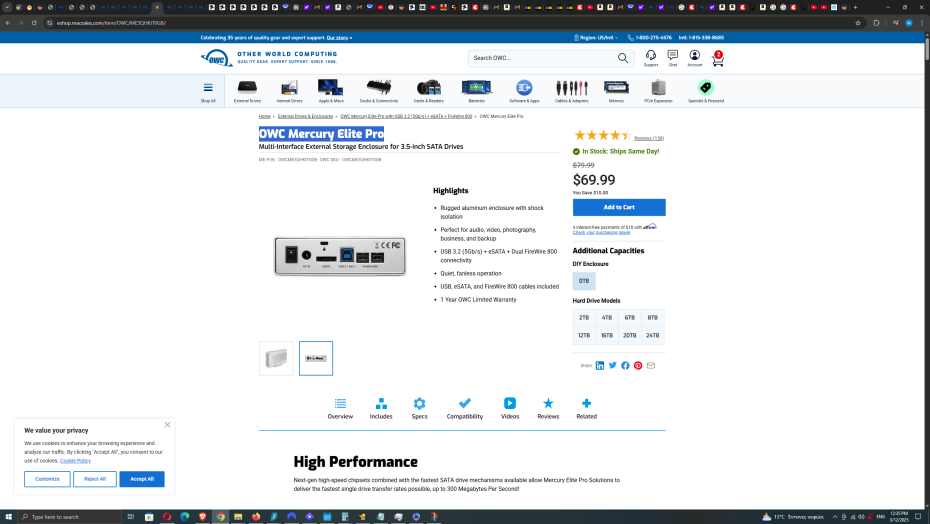Viewport: 930px width, 524px height.
Task: Jump to the Overview section tab
Action: point(340,408)
